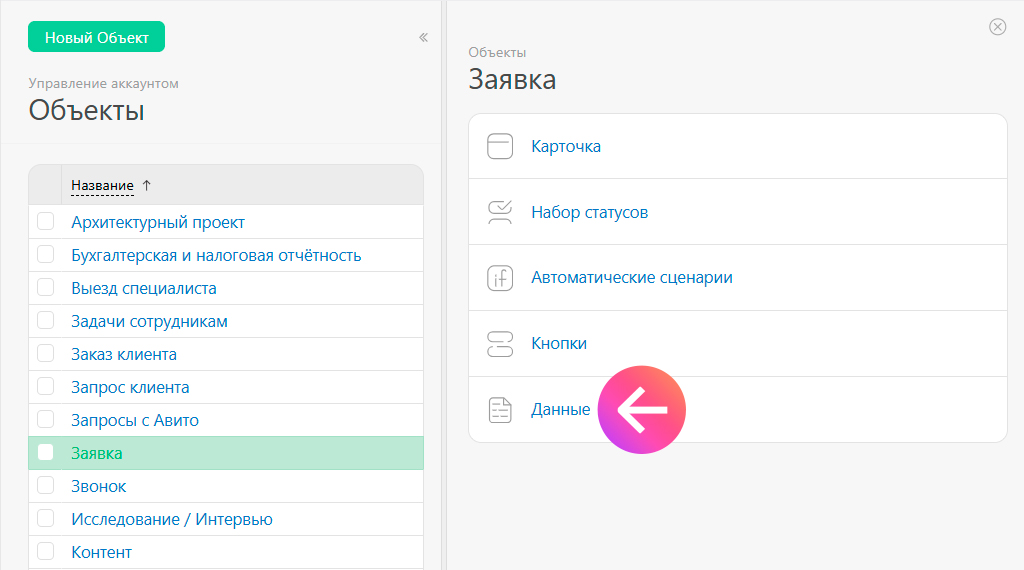Sort by the Название column header
This screenshot has width=1024, height=570.
pos(102,185)
